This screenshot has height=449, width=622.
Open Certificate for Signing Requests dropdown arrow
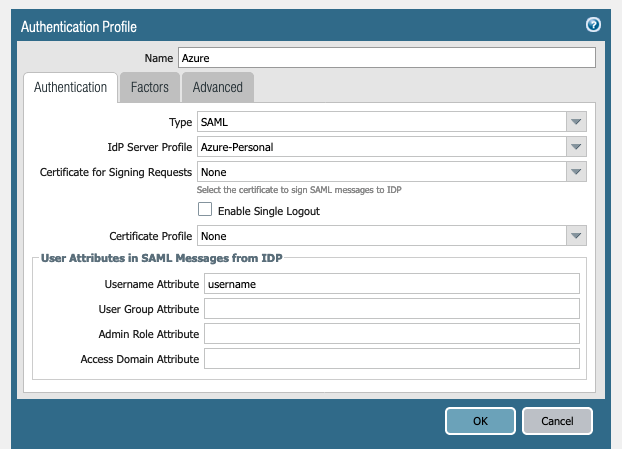point(576,172)
